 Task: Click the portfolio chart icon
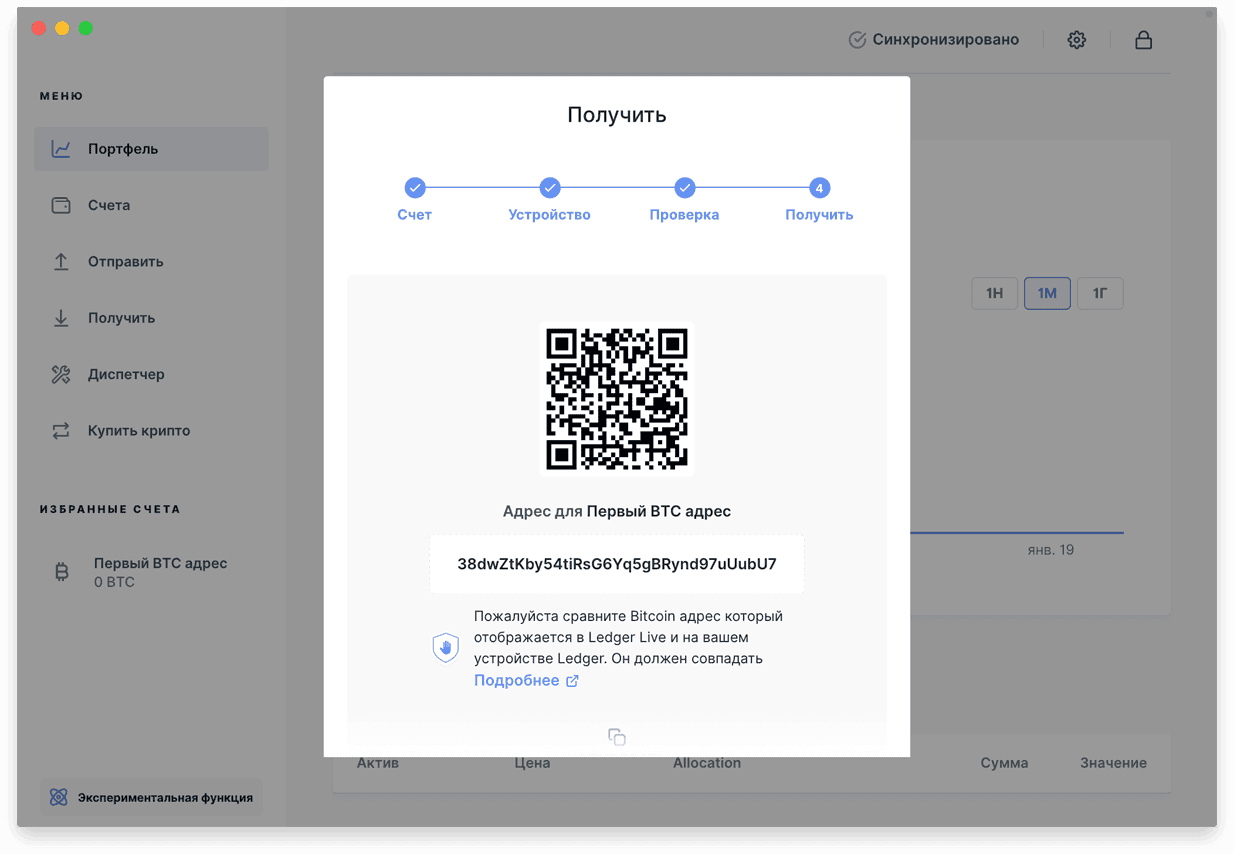[x=61, y=149]
